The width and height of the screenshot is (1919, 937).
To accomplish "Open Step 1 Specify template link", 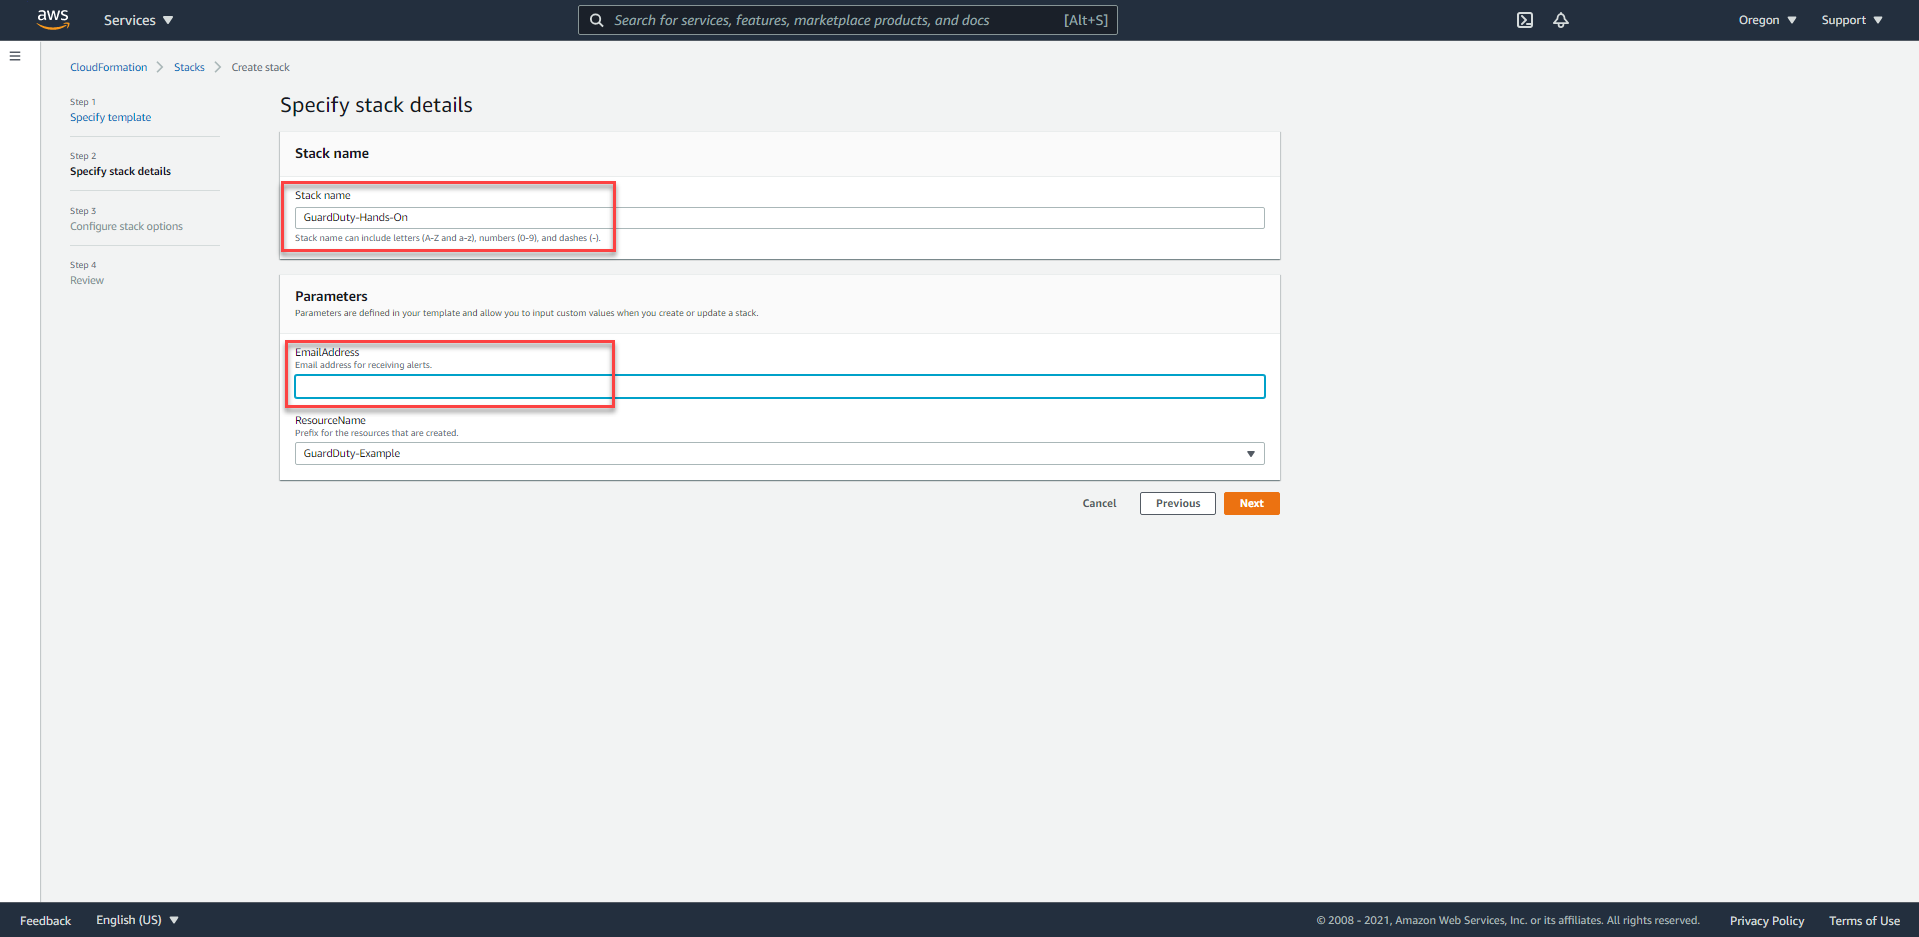I will click(x=110, y=117).
